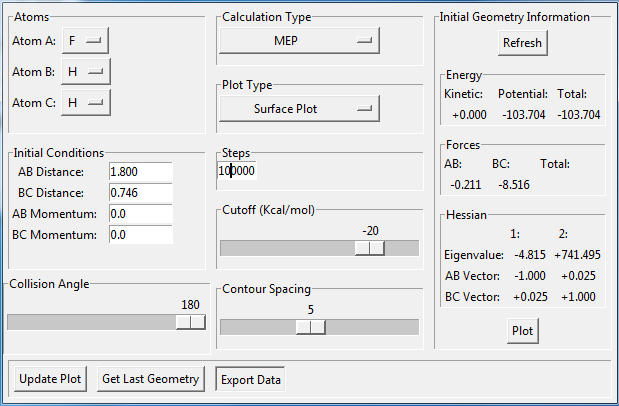Click the Collision Angle slider handle
Image resolution: width=619 pixels, height=406 pixels.
tap(190, 322)
